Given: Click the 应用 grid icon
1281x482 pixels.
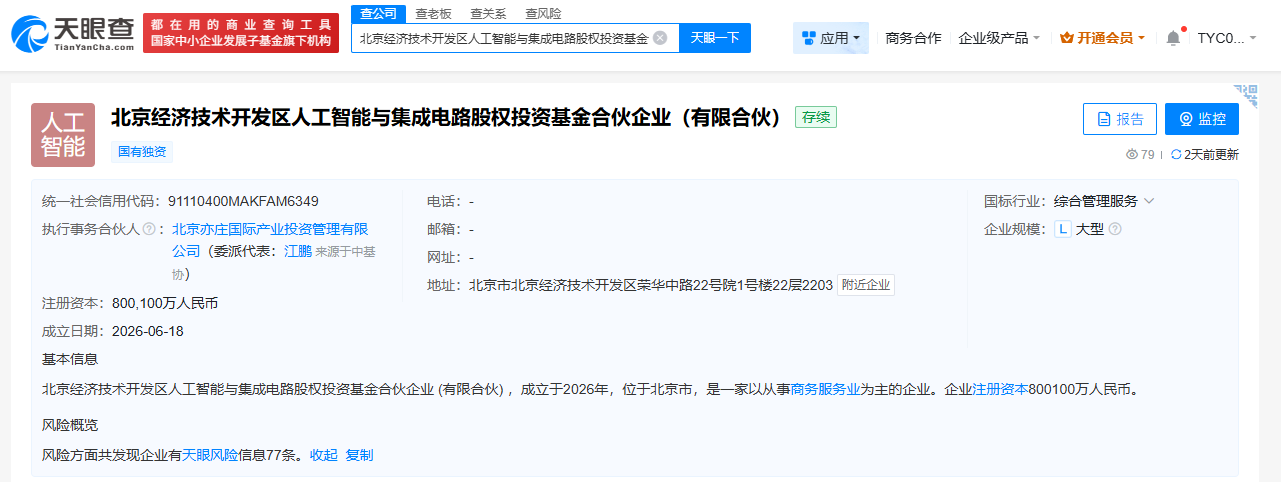Looking at the screenshot, I should pyautogui.click(x=809, y=38).
